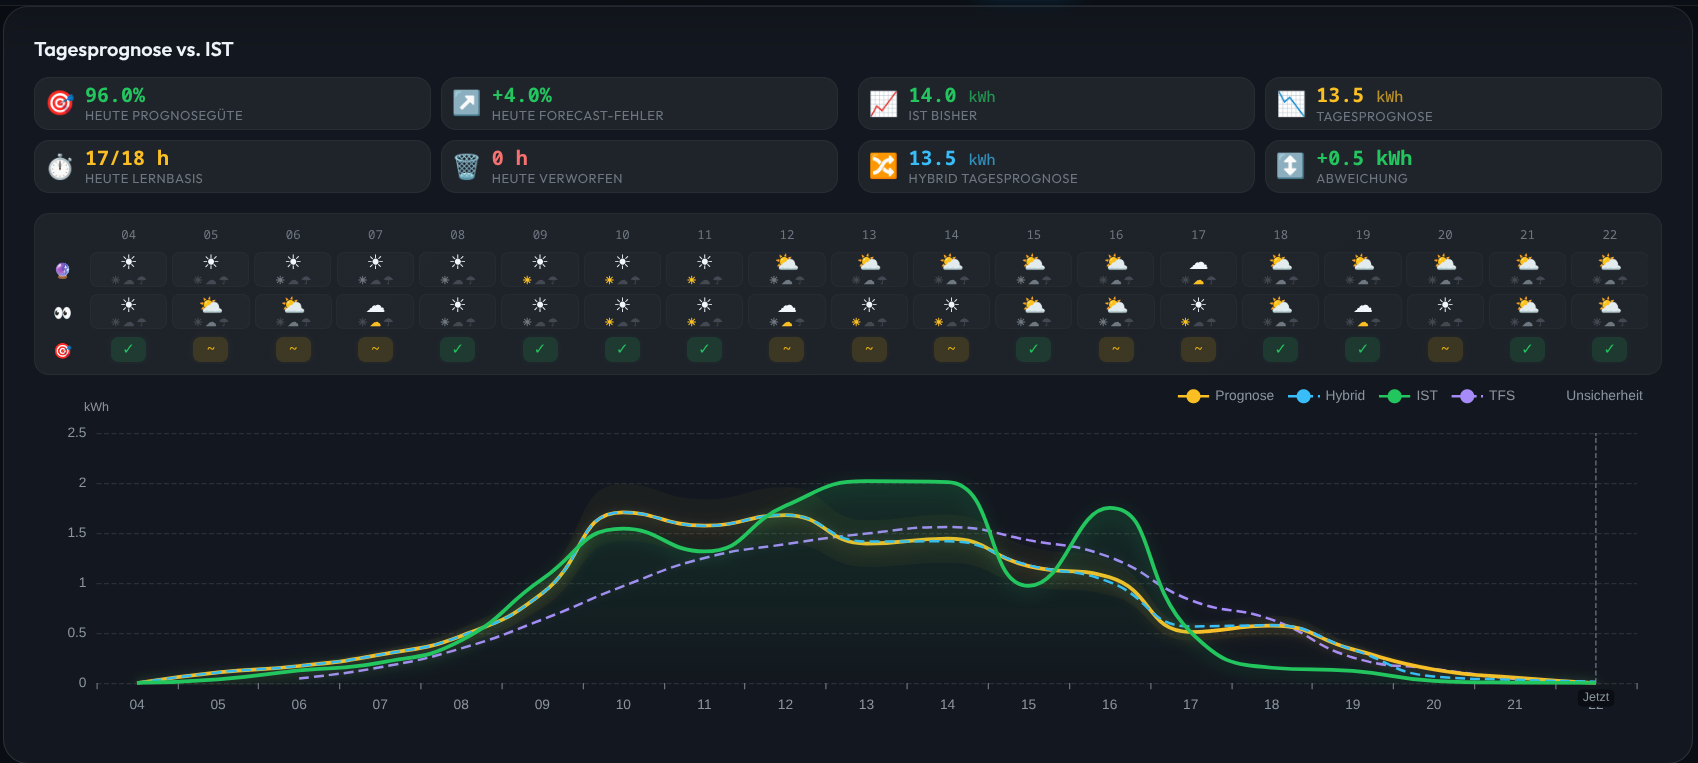Toggle the IST series in the chart legend
This screenshot has height=763, width=1698.
click(x=1408, y=396)
